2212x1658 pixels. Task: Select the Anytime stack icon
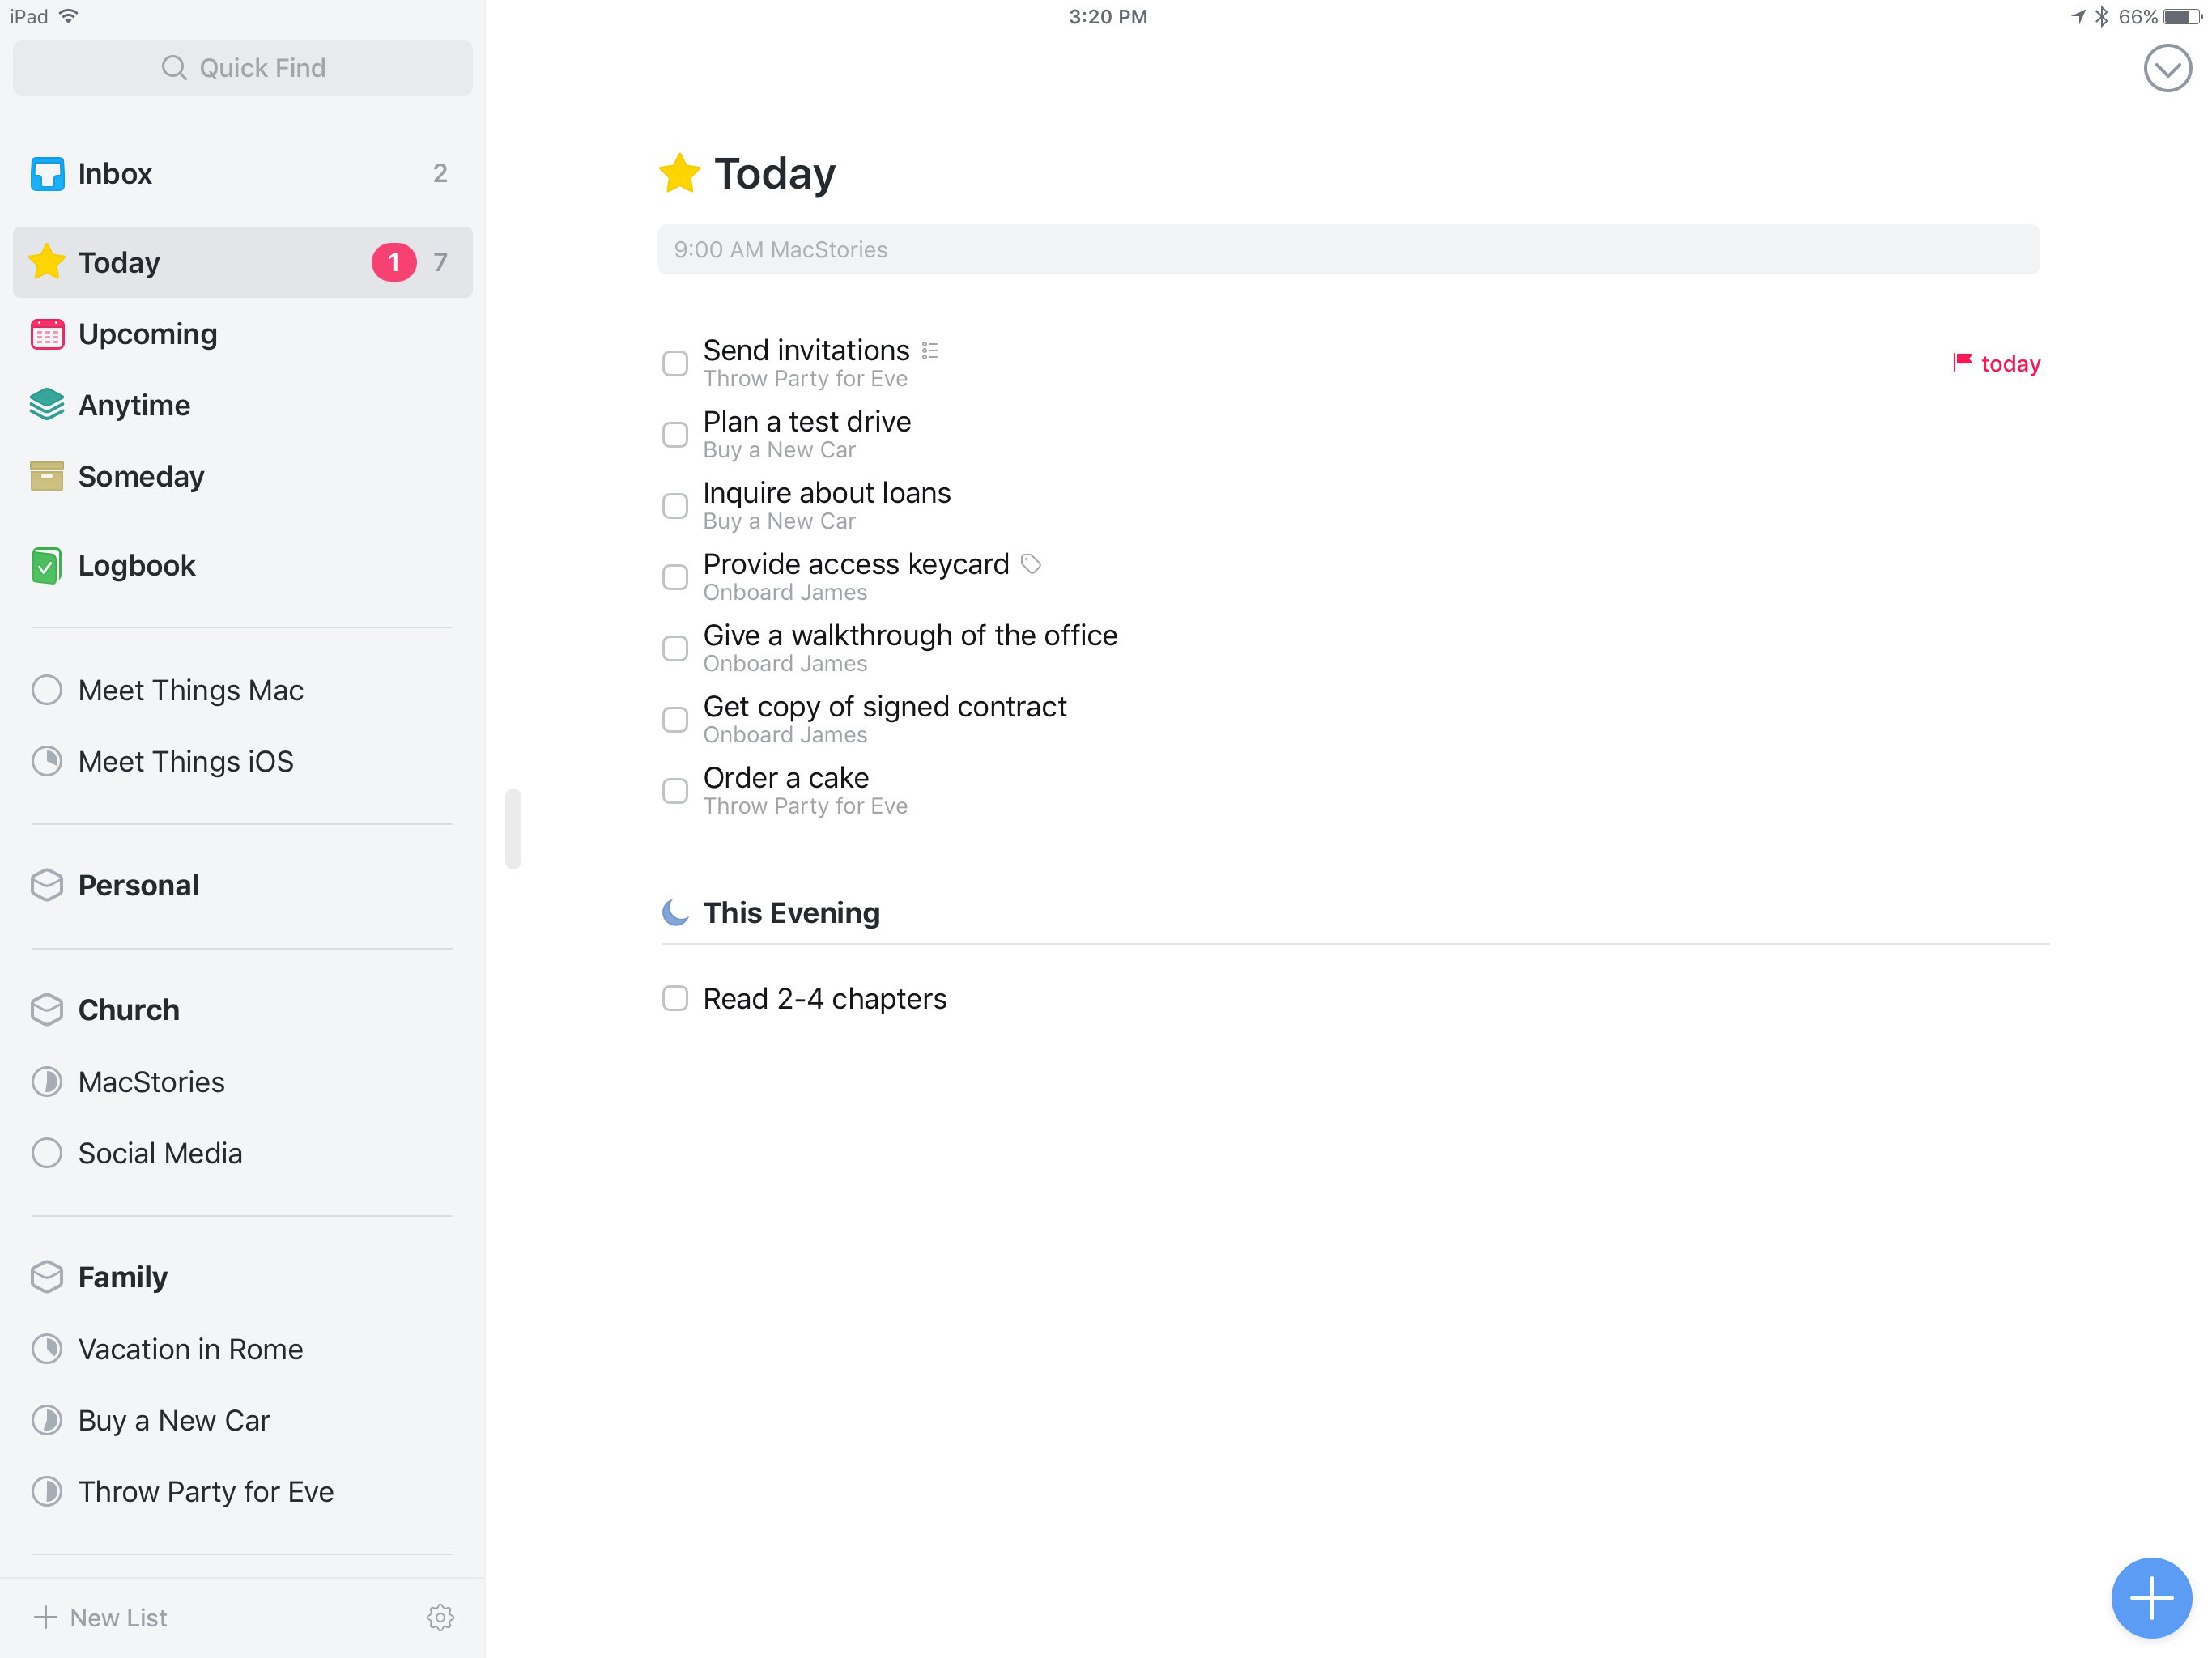pos(47,405)
